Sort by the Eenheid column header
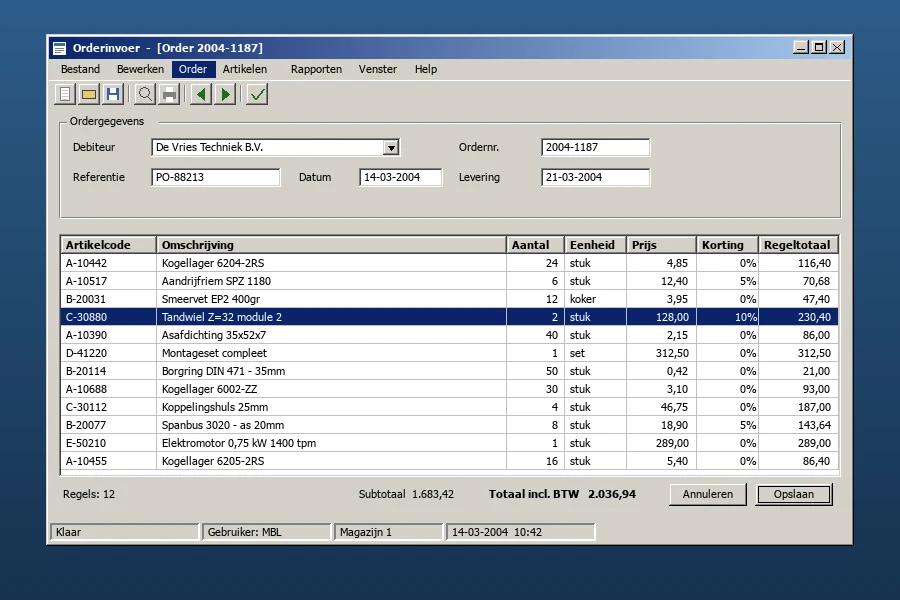This screenshot has height=600, width=900. (596, 245)
